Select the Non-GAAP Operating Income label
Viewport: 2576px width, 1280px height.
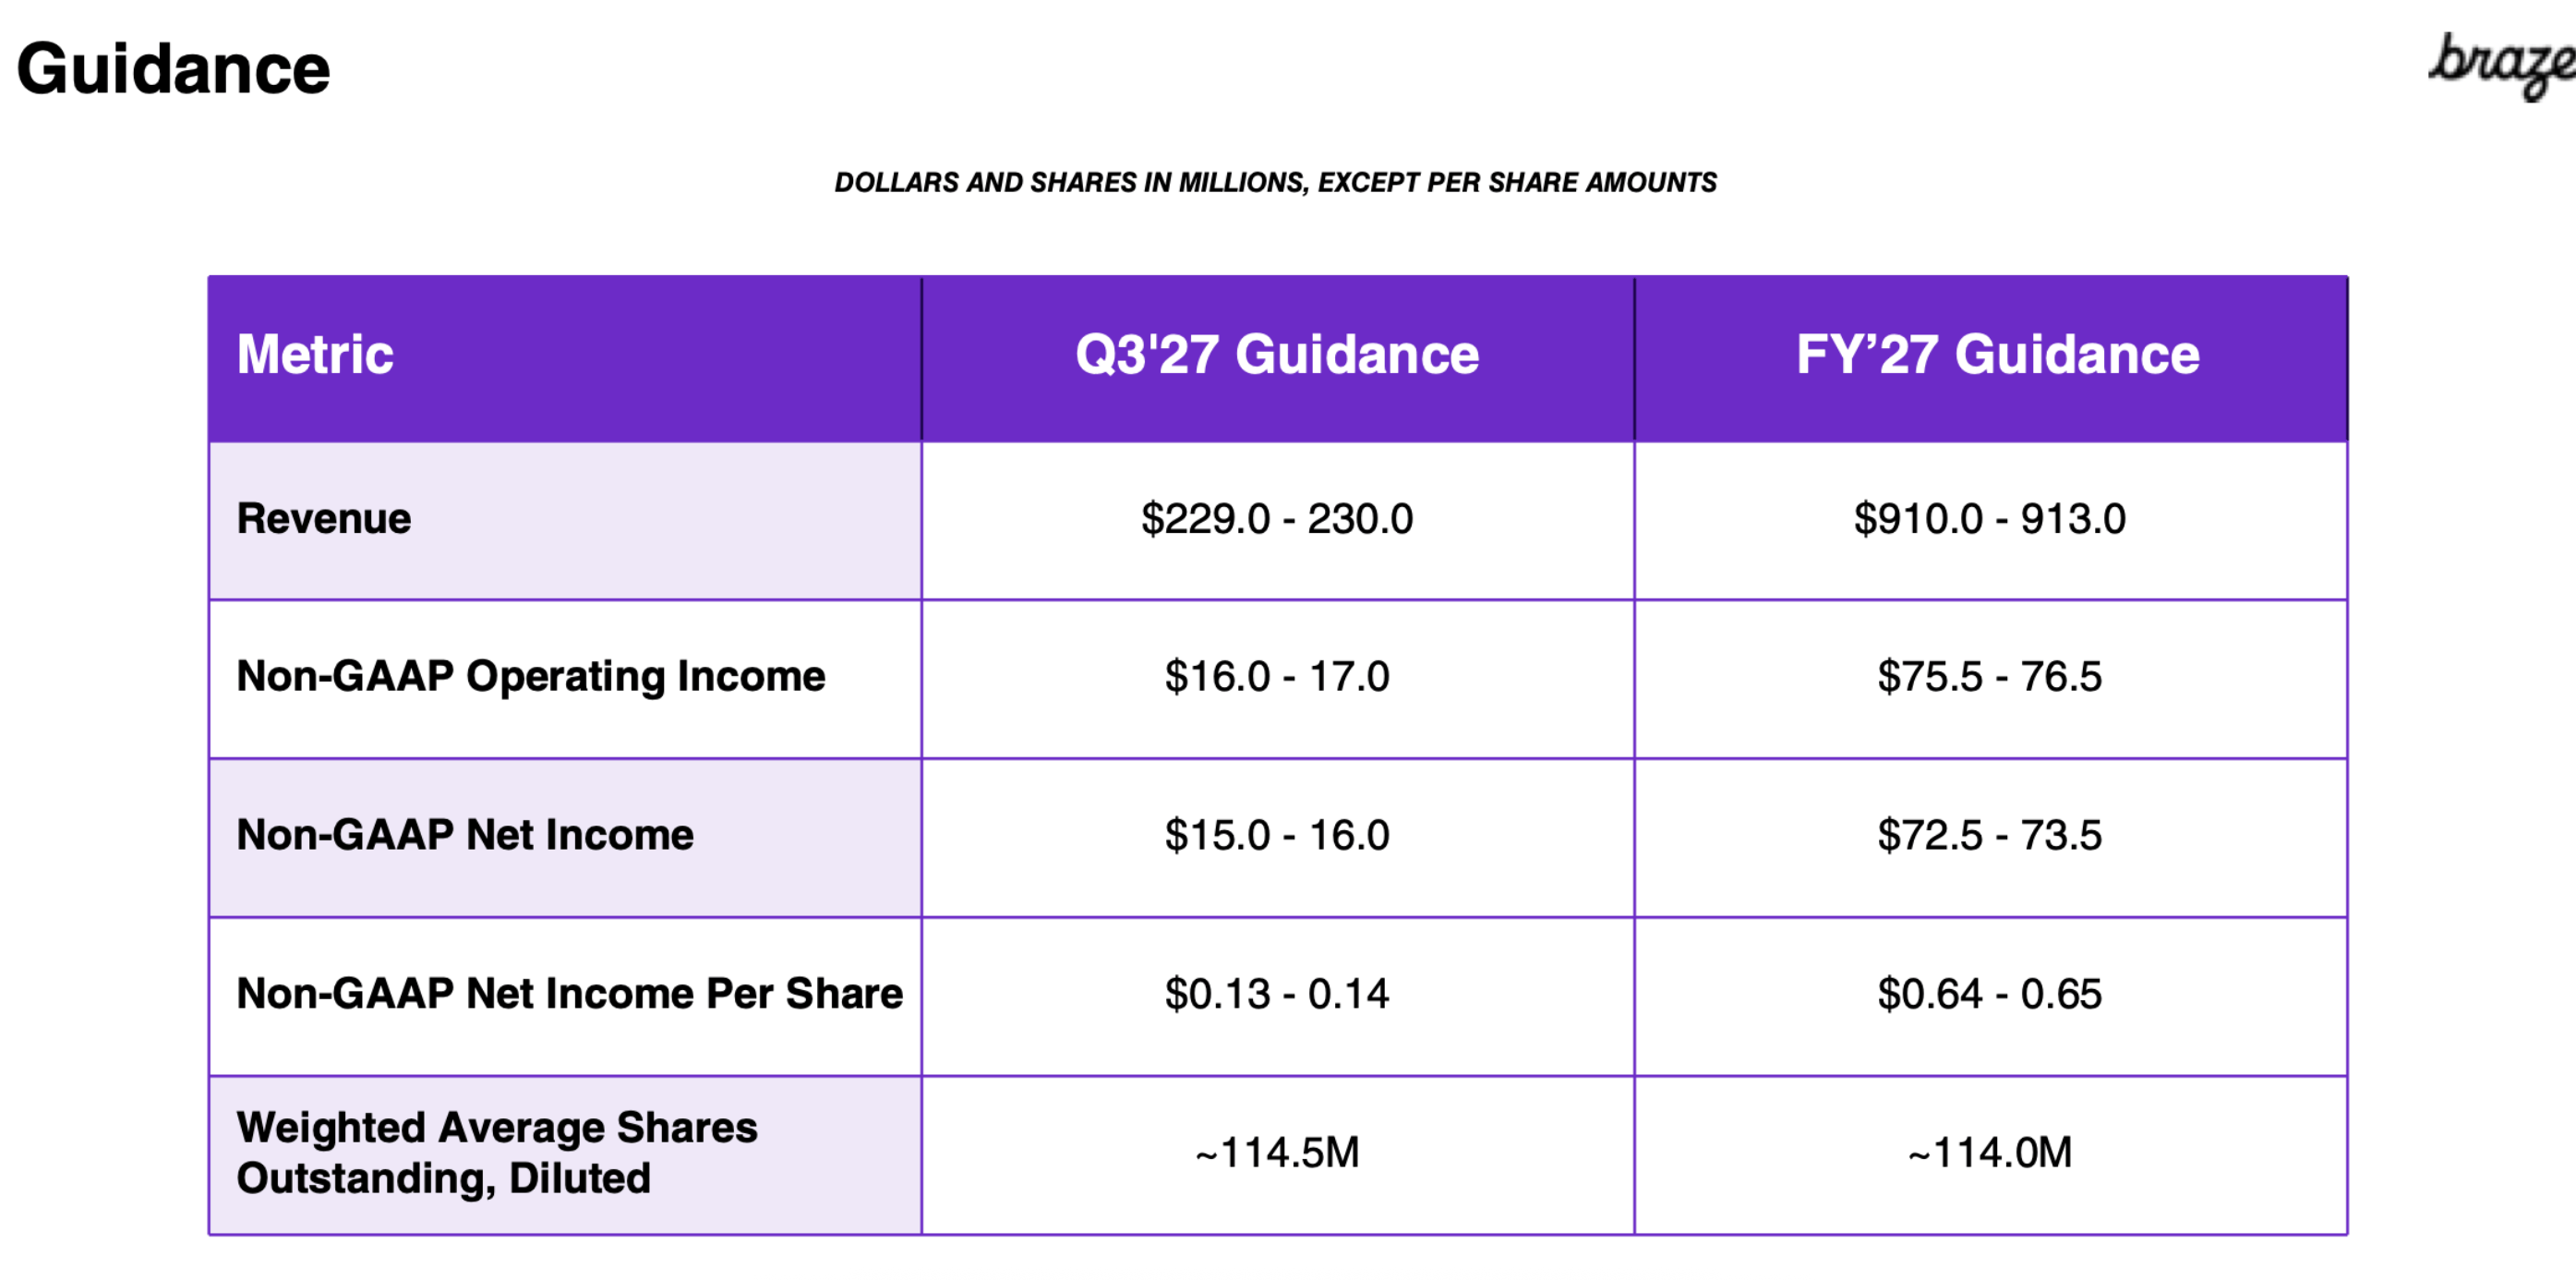(531, 677)
